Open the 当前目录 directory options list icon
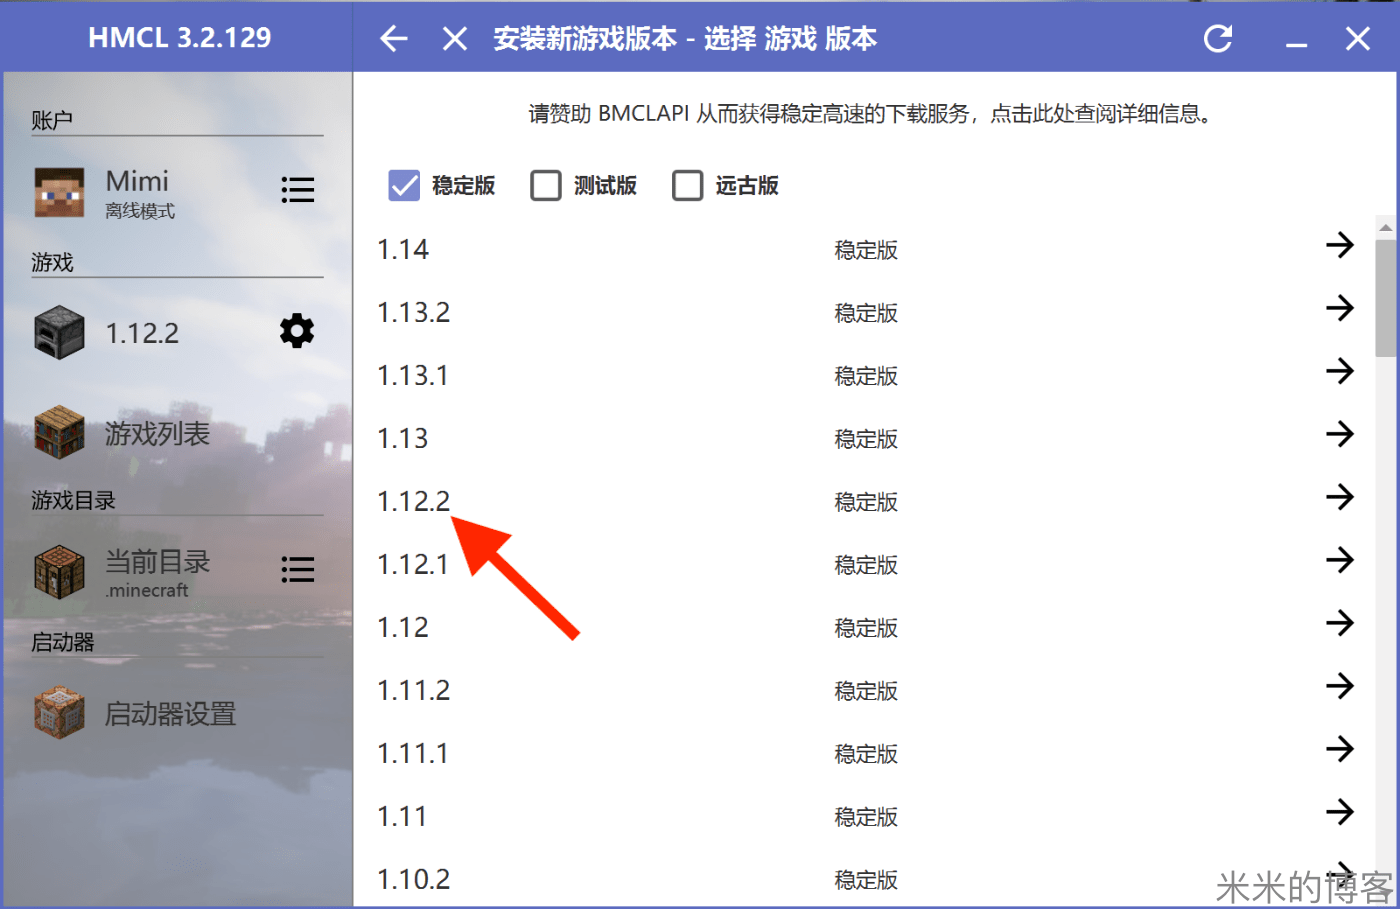Image resolution: width=1400 pixels, height=909 pixels. pyautogui.click(x=298, y=569)
